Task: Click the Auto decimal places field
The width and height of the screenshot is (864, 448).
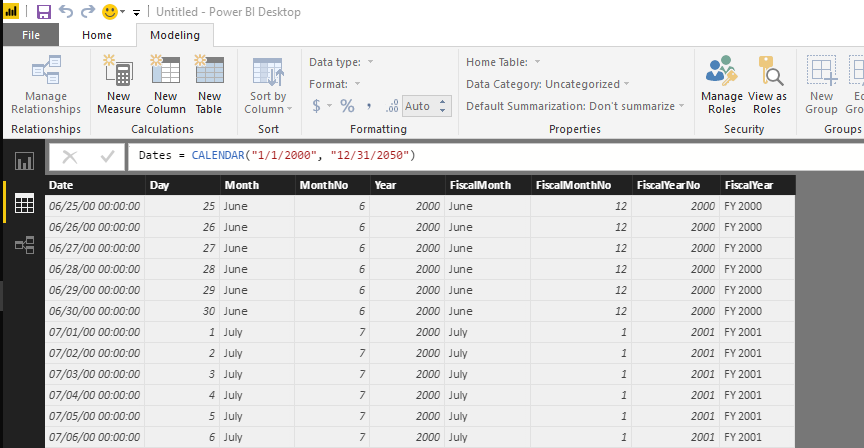Action: pyautogui.click(x=420, y=106)
